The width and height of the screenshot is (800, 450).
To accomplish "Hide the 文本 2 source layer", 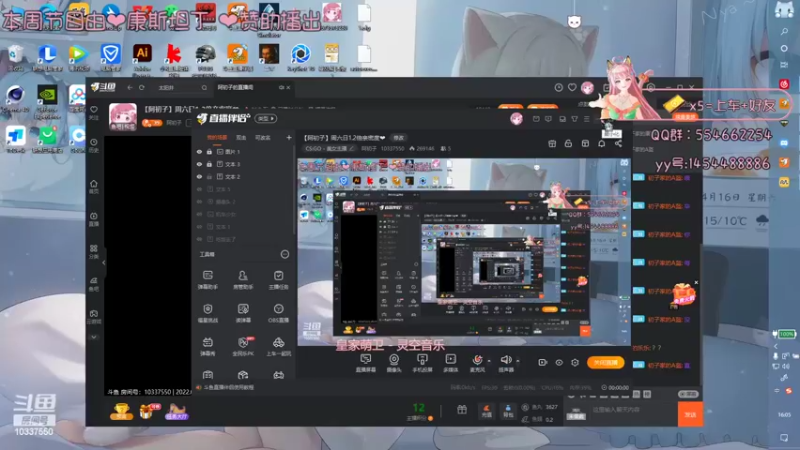I will tap(199, 177).
